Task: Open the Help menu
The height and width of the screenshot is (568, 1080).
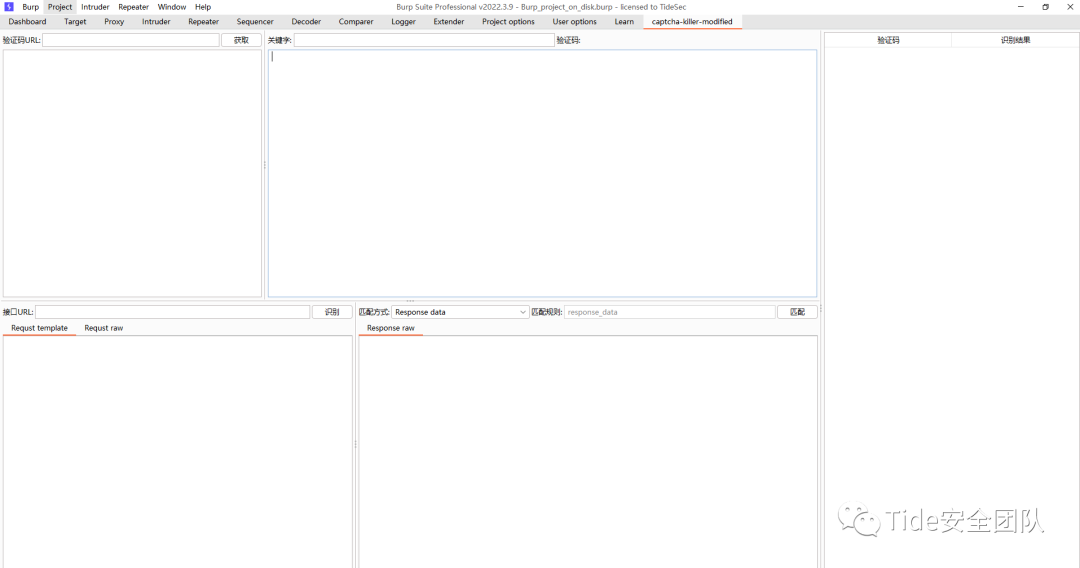Action: (202, 7)
